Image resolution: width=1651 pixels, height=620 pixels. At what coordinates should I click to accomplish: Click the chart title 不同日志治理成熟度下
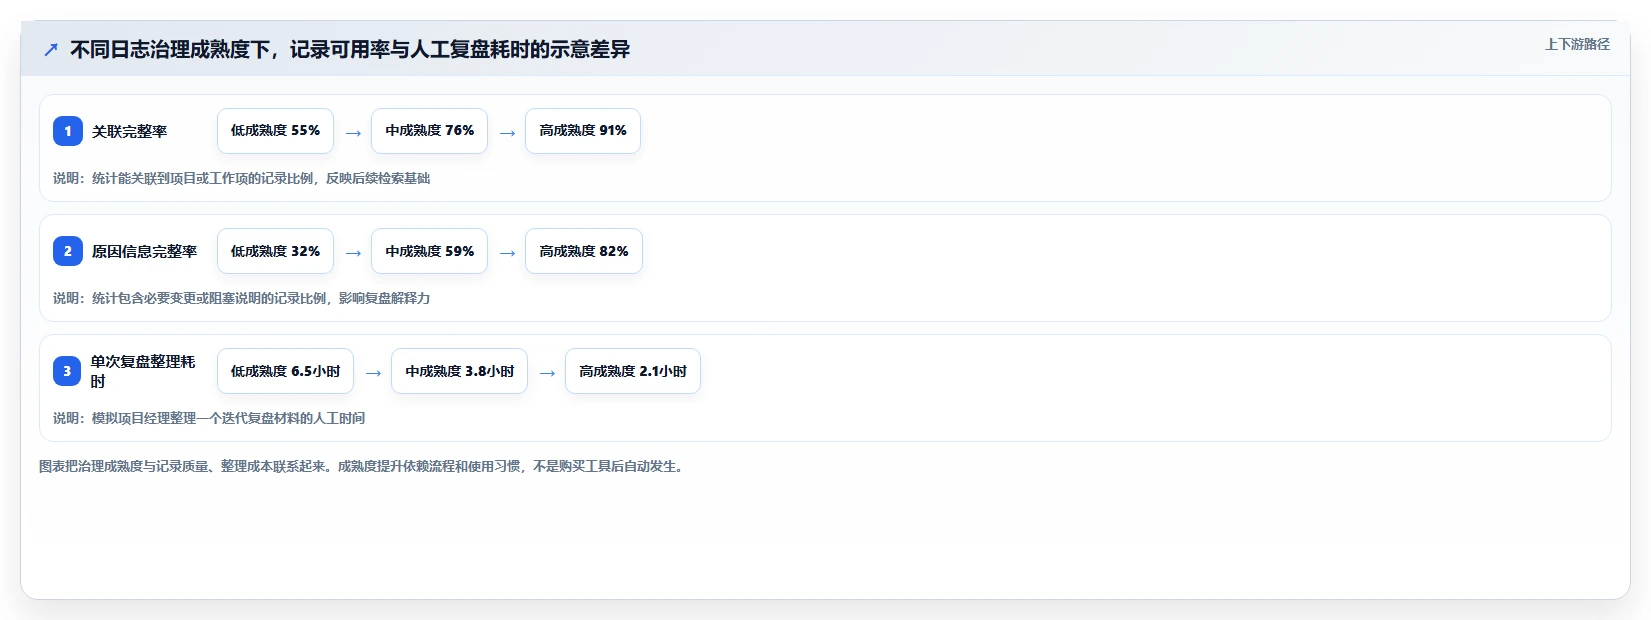coord(350,49)
